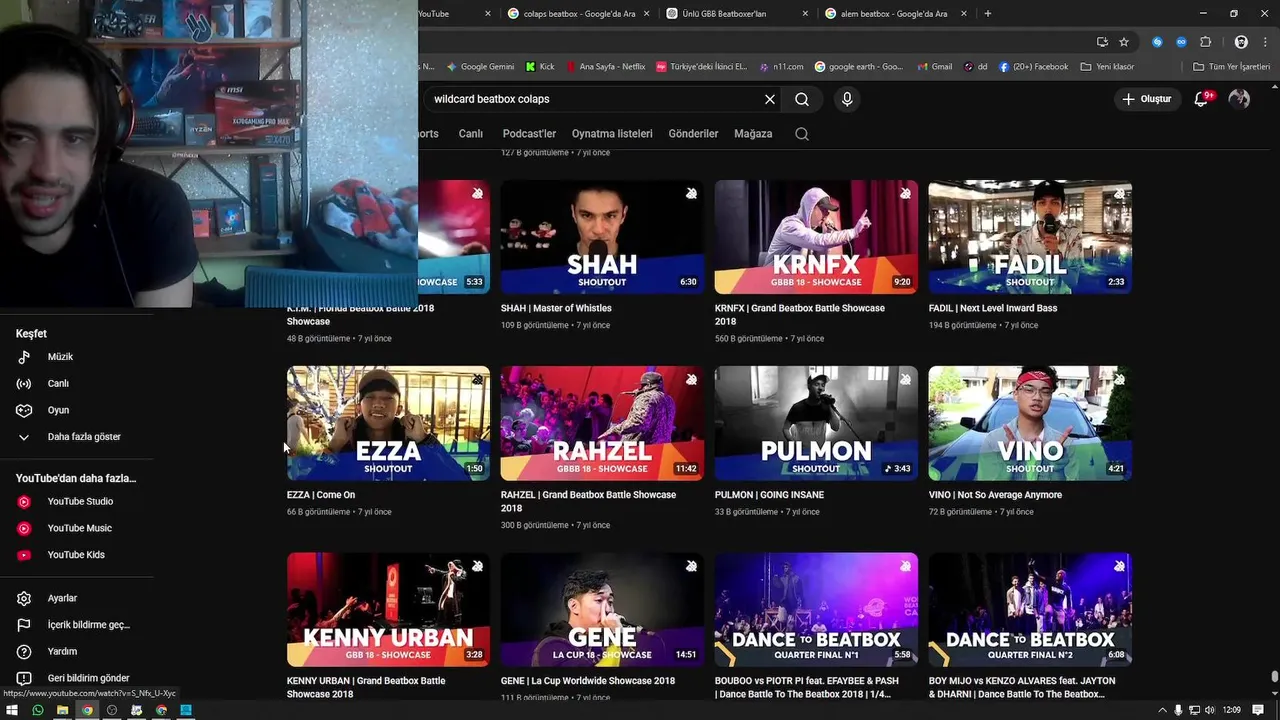Play the PULMON GOING INSANE thumbnail
1280x720 pixels.
pyautogui.click(x=816, y=423)
